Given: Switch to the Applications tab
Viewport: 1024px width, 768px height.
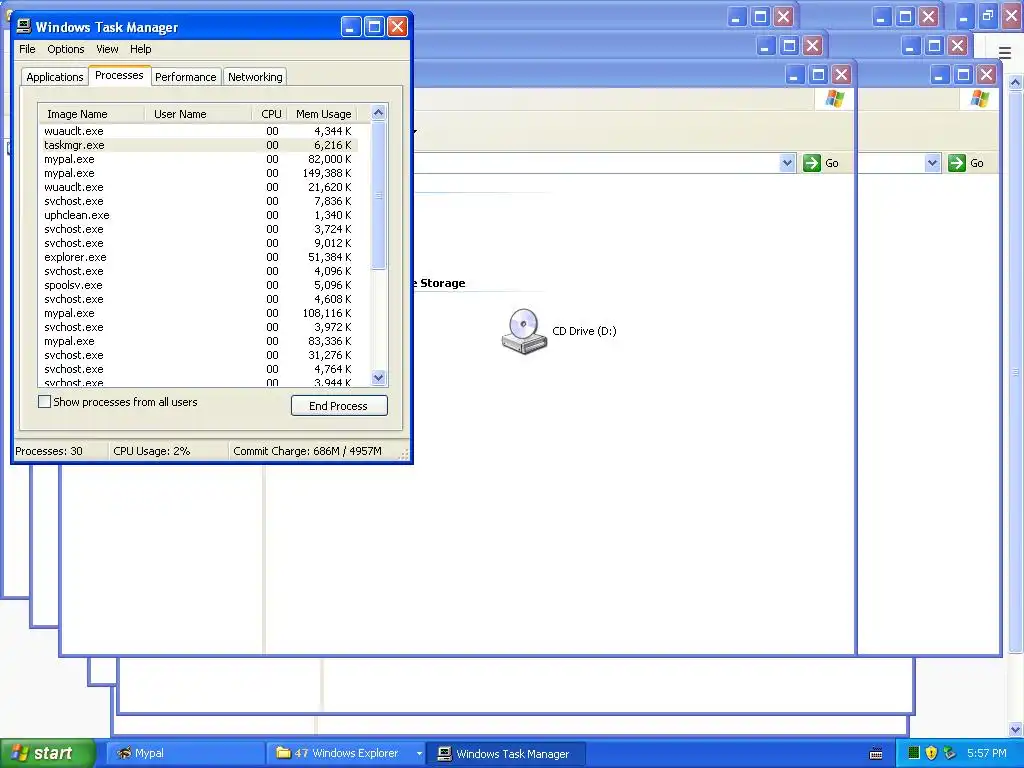Looking at the screenshot, I should [55, 77].
